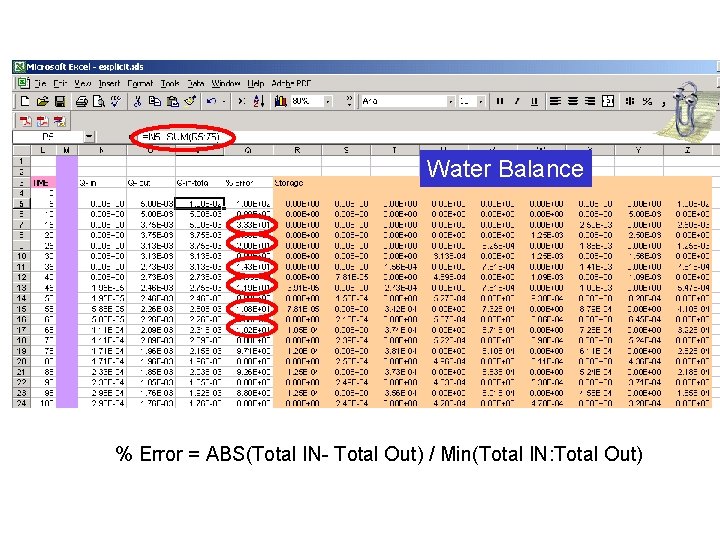Select row 10 header
The image size is (720, 540).
point(21,256)
